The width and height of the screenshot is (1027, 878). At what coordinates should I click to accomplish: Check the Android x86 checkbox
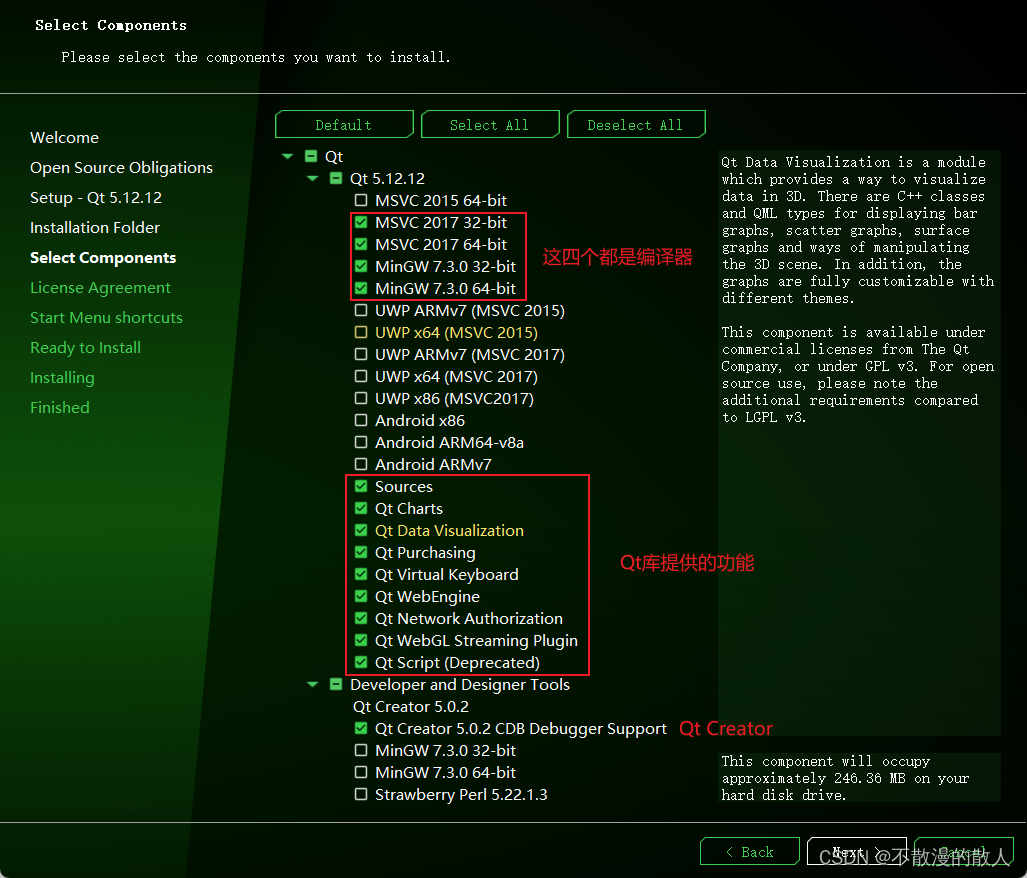[x=361, y=420]
